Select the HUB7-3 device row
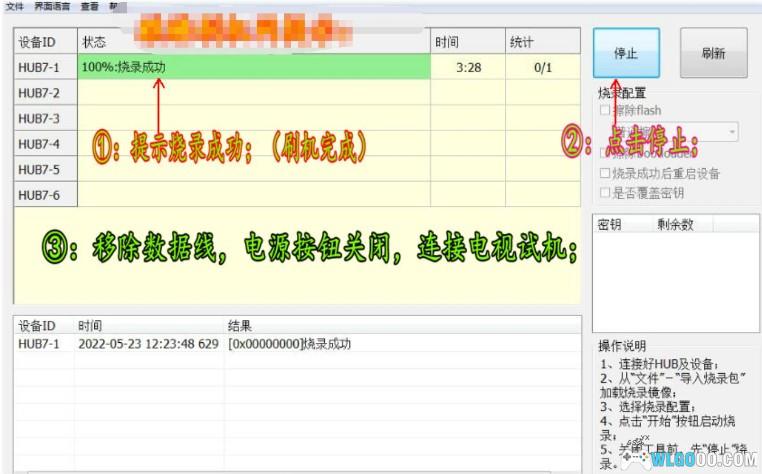762x474 pixels. tap(297, 118)
